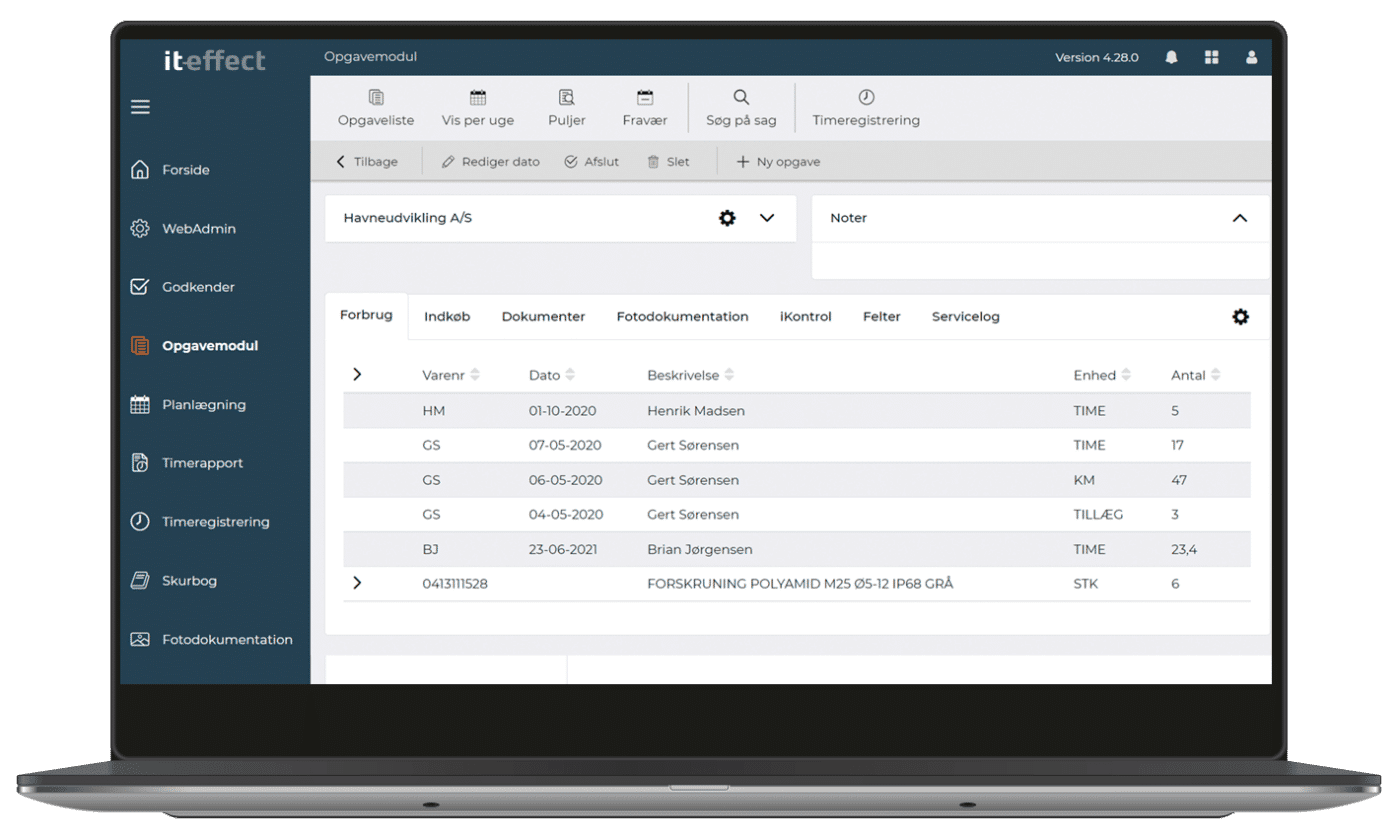1400x834 pixels.
Task: Open the hamburger menu in sidebar
Action: point(140,107)
